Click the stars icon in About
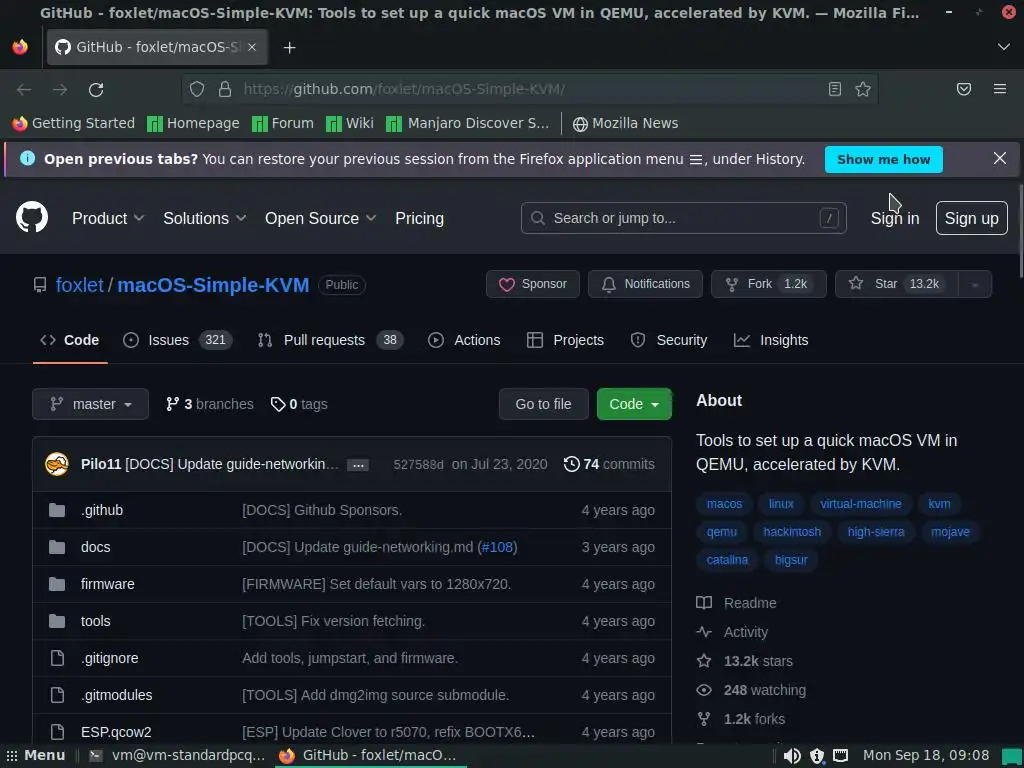 pos(704,661)
